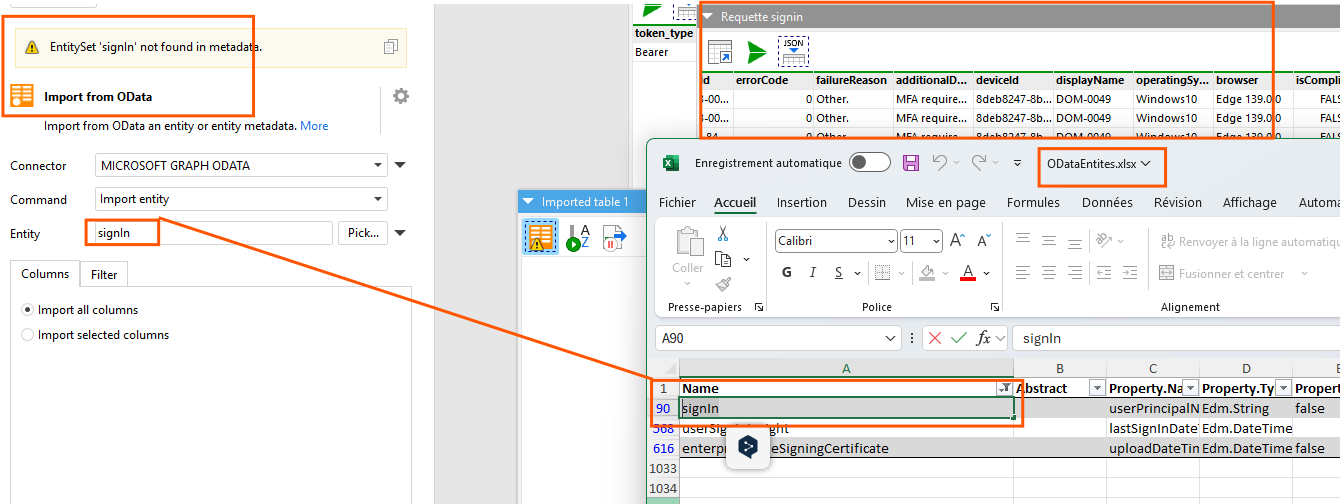
Task: Open the Insertion ribbon tab
Action: tap(801, 202)
